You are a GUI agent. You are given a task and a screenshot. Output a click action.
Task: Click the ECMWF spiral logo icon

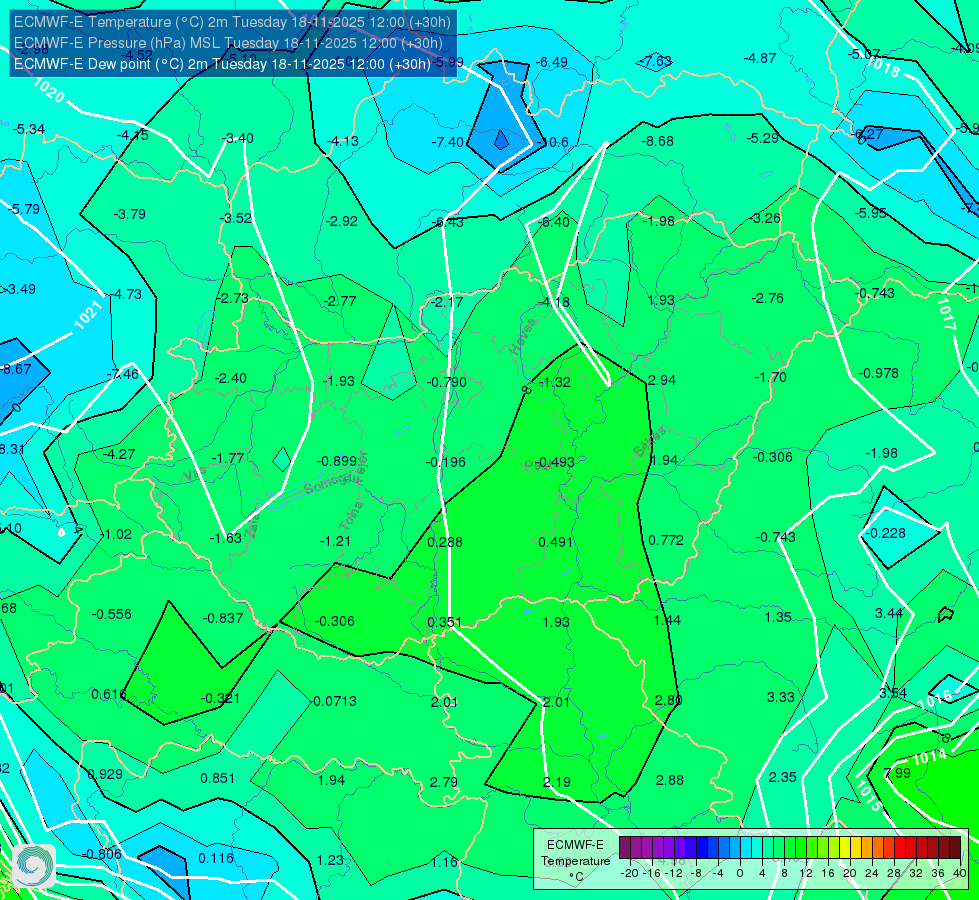click(34, 866)
